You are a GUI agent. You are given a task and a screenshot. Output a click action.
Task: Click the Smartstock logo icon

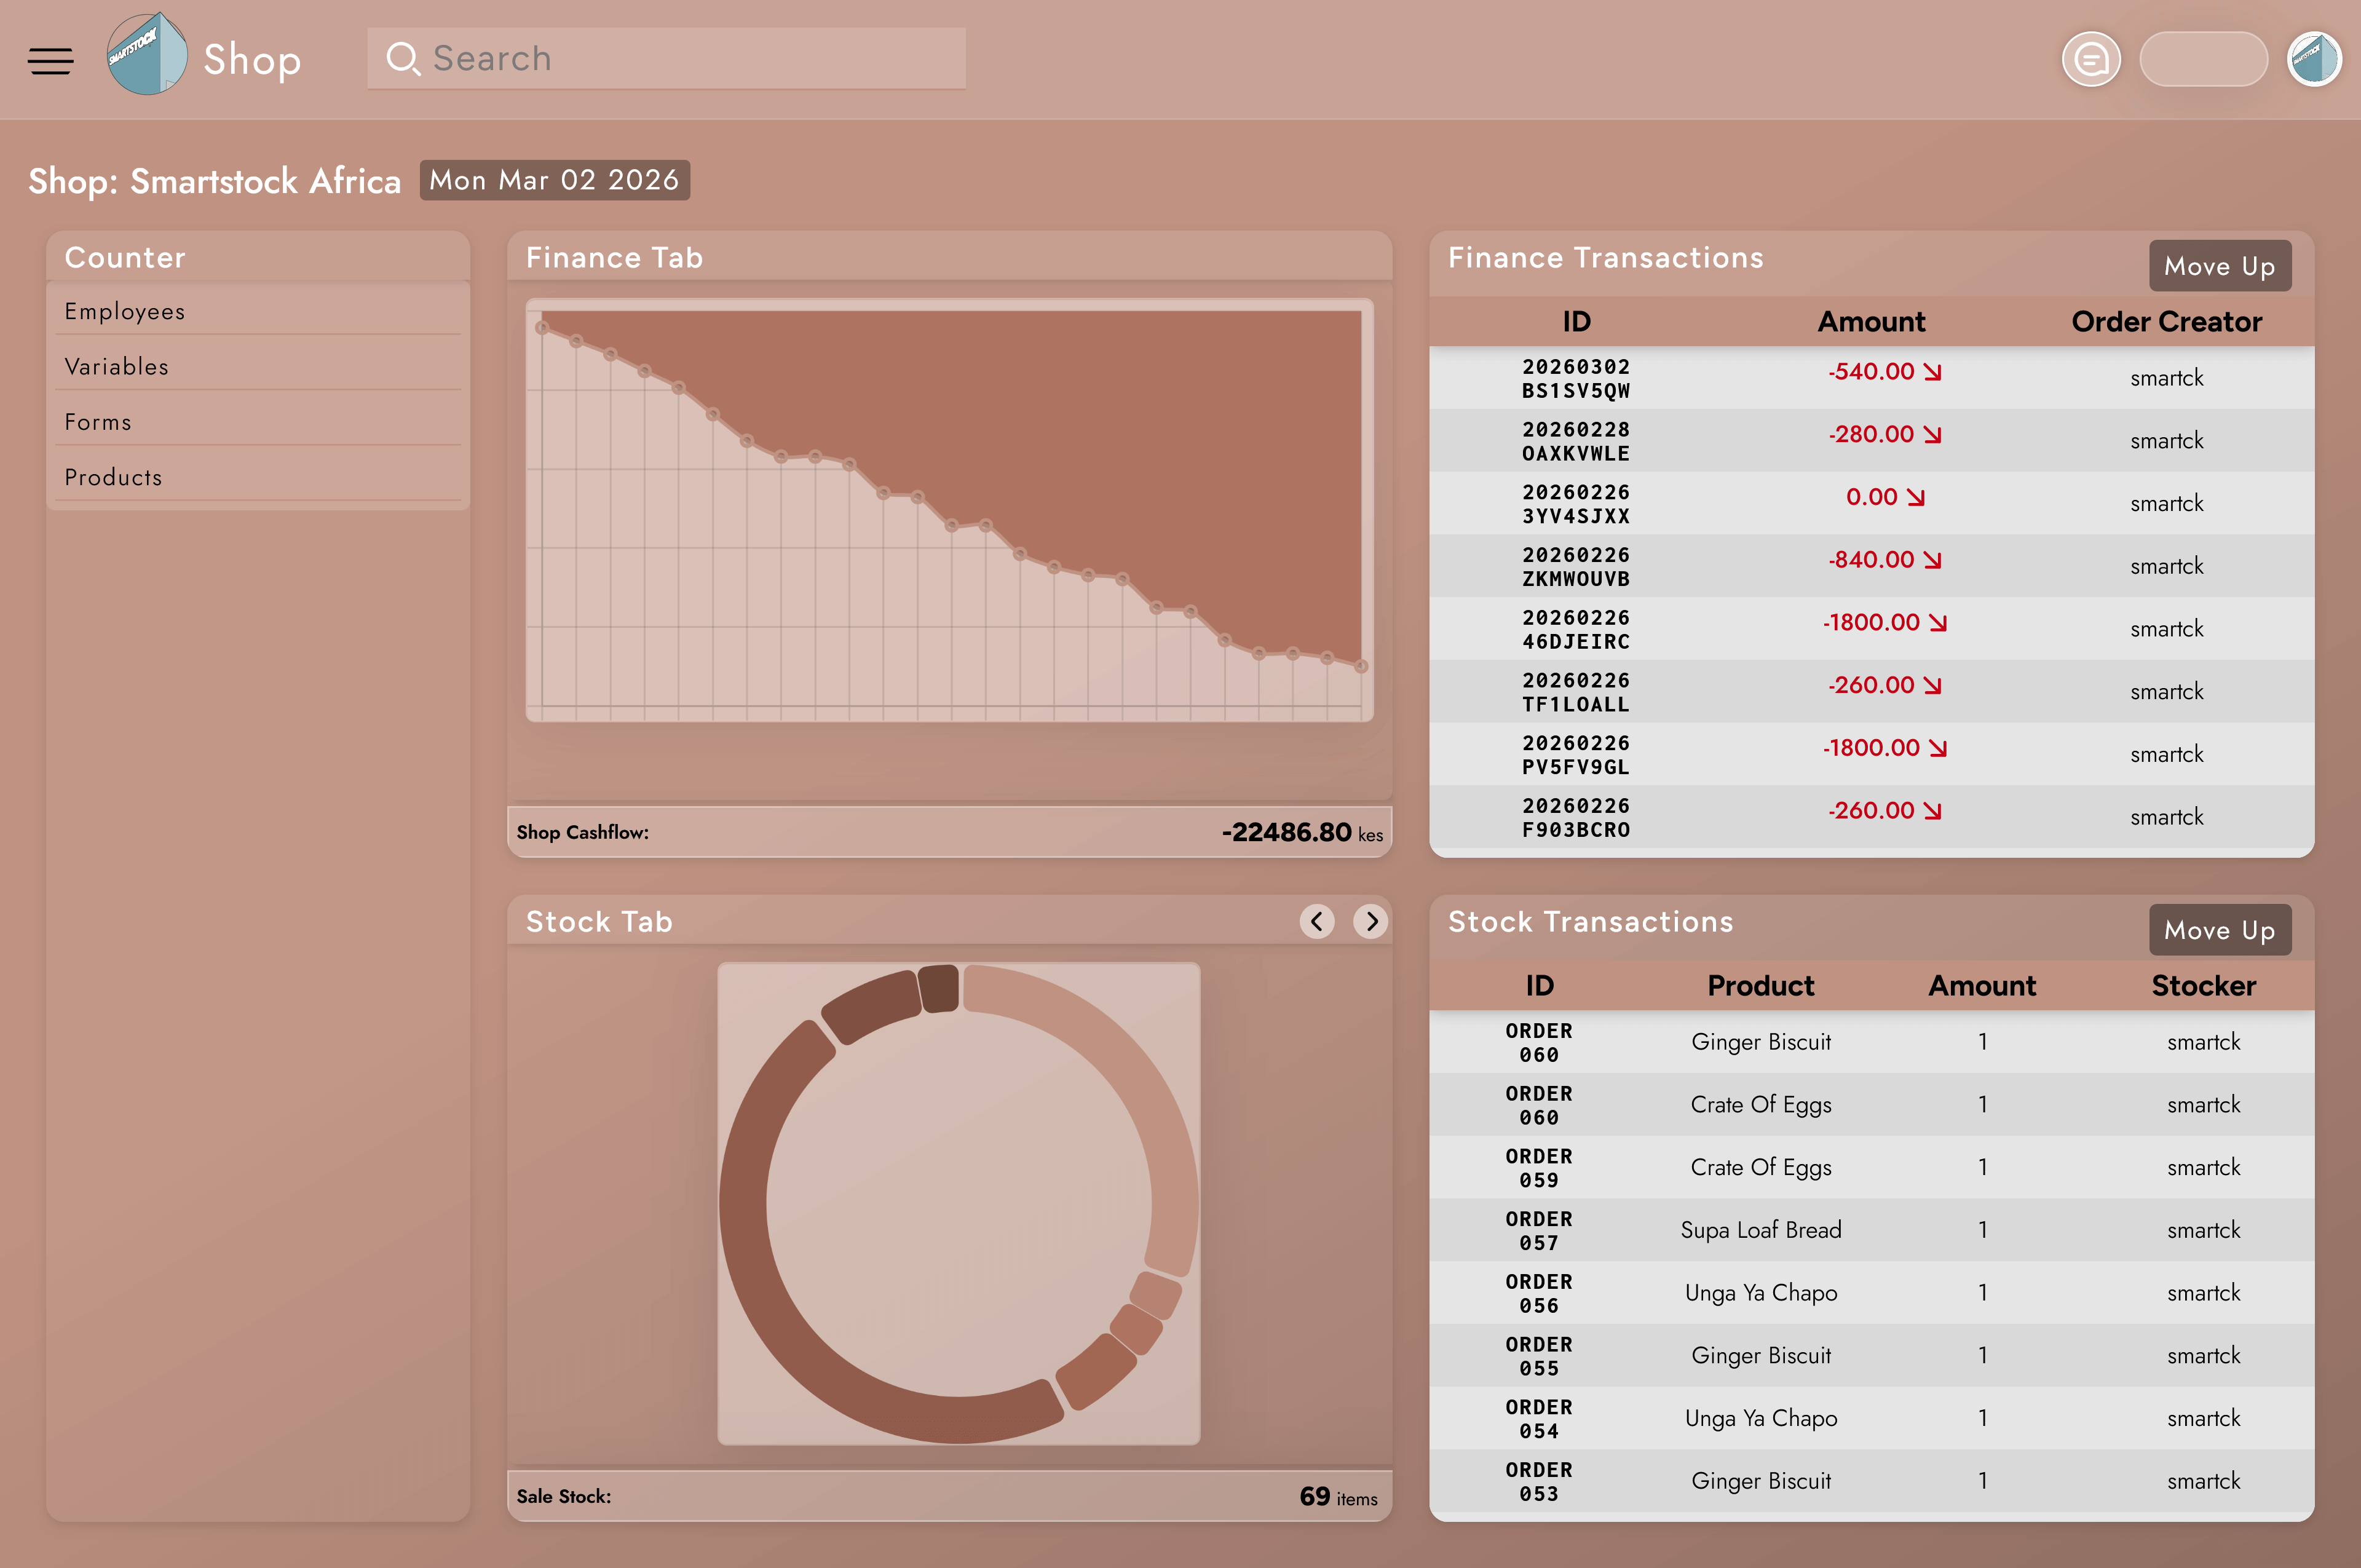tap(147, 55)
